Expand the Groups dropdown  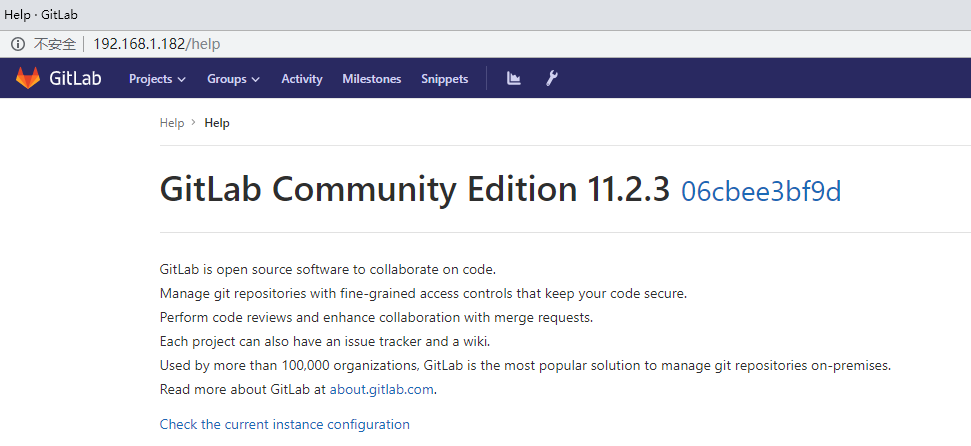coord(233,79)
